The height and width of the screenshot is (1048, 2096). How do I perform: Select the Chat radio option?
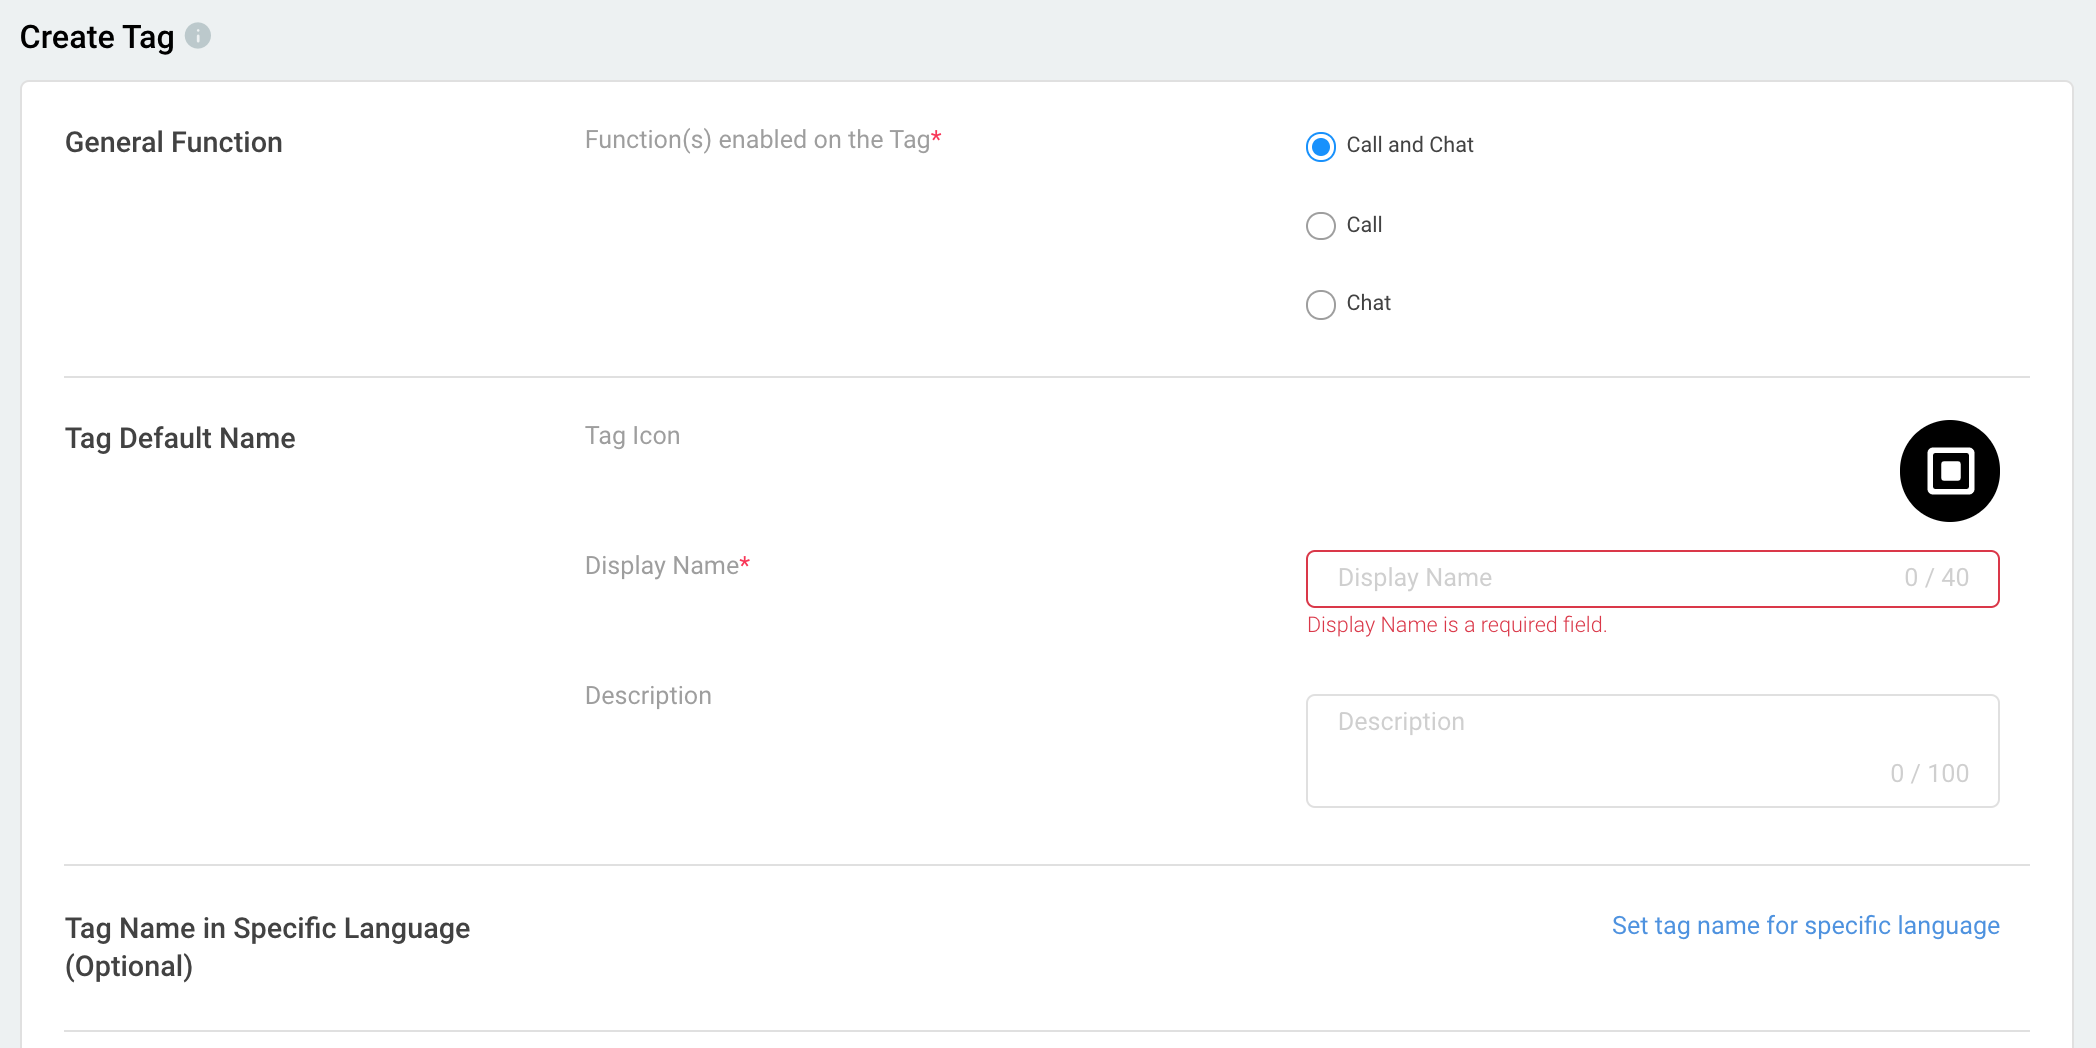coord(1321,304)
